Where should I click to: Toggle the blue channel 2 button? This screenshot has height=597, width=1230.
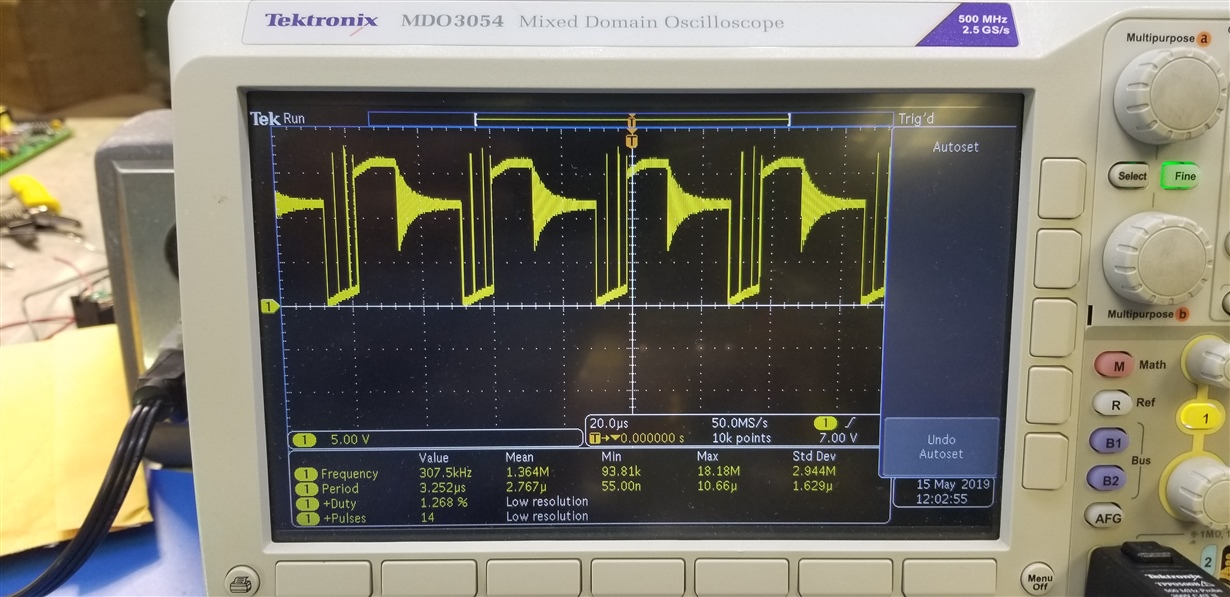pyautogui.click(x=1208, y=562)
